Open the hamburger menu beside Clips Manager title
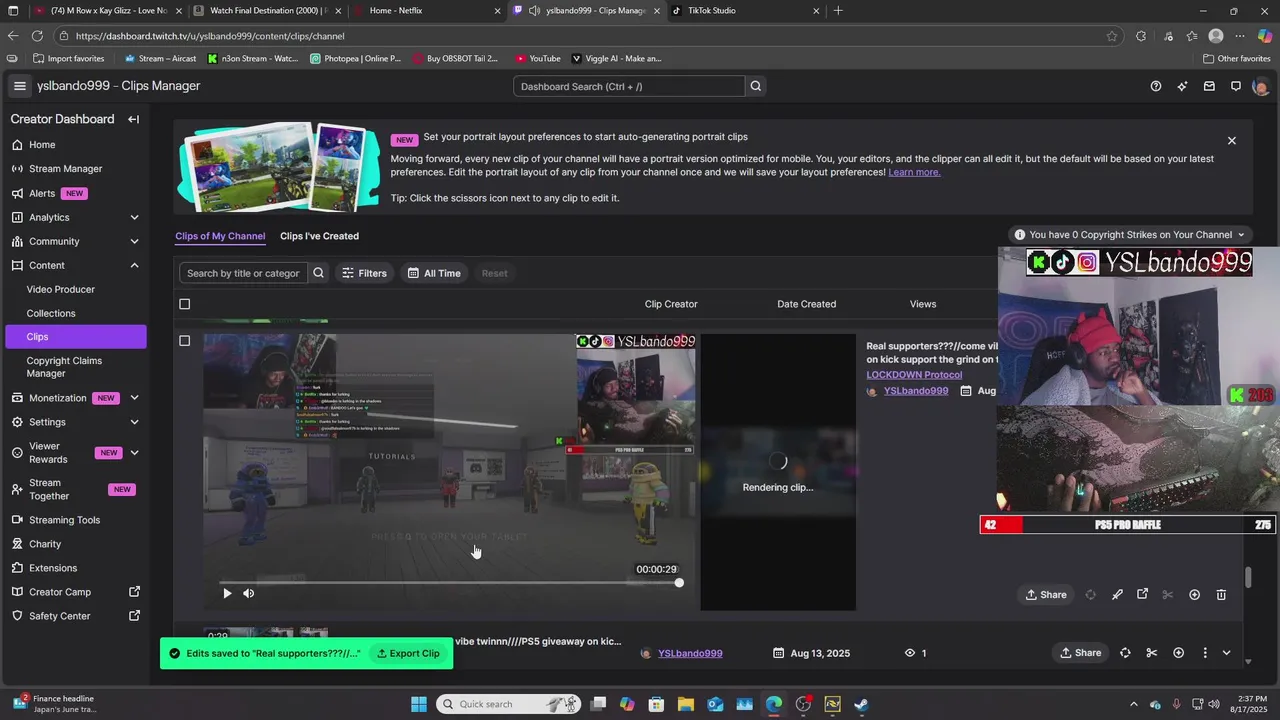 coord(19,86)
